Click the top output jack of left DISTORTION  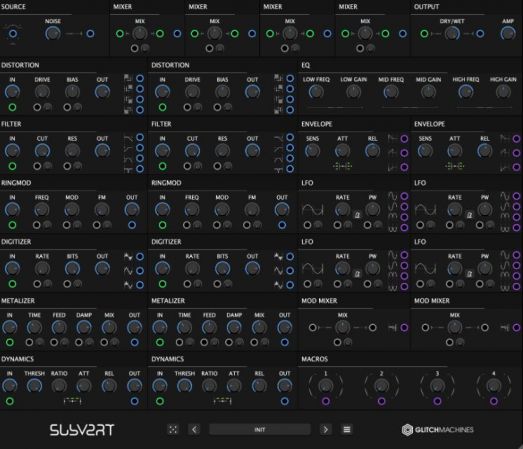click(140, 78)
